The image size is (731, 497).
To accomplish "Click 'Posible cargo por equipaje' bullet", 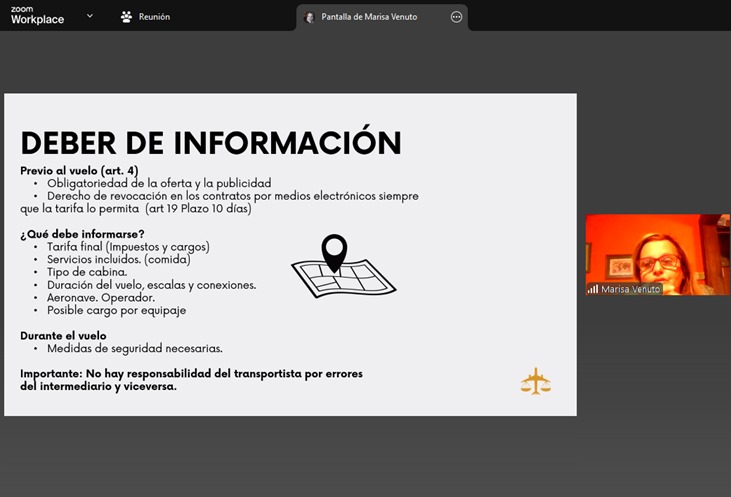I will tap(117, 310).
